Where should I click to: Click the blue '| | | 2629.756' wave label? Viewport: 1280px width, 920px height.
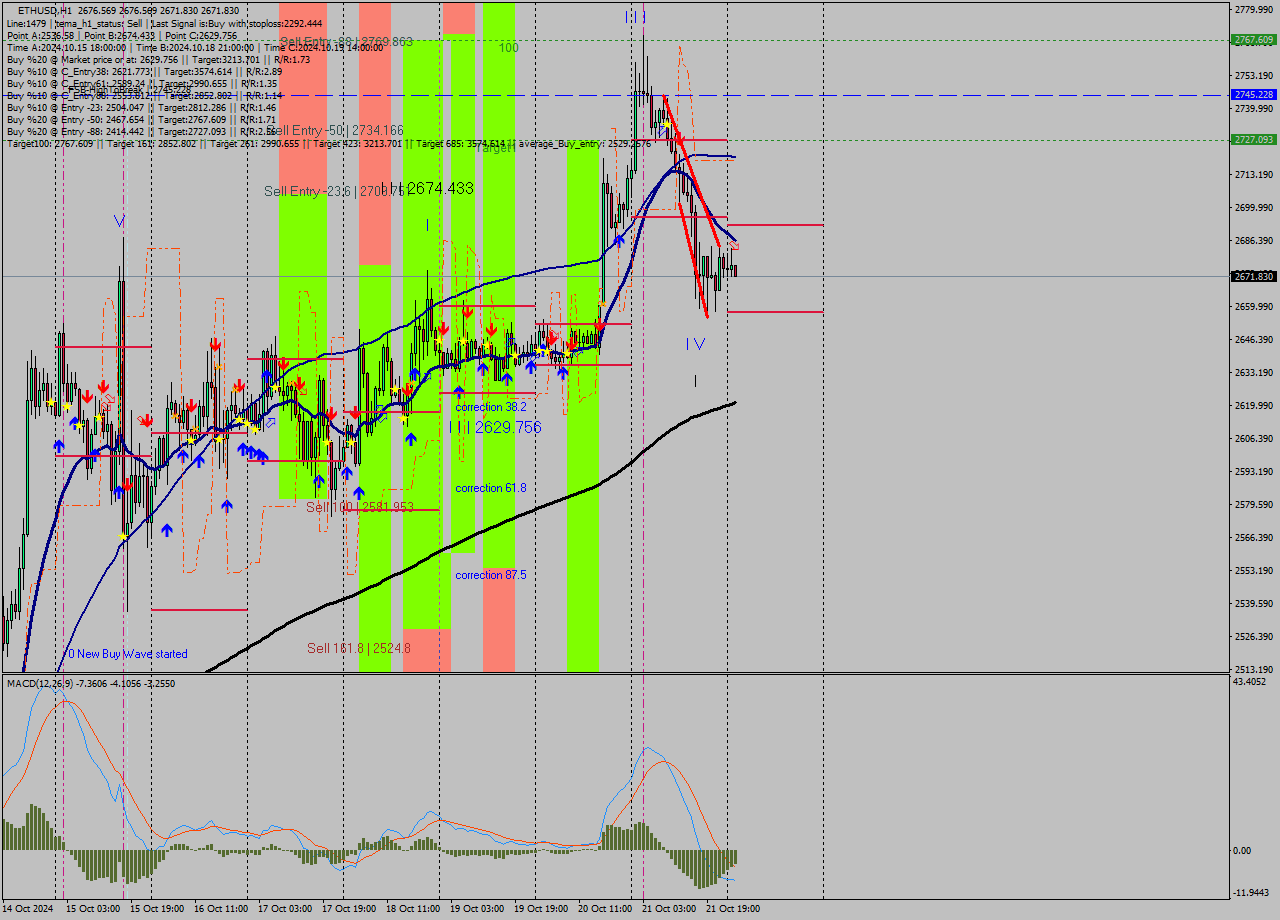pyautogui.click(x=495, y=427)
